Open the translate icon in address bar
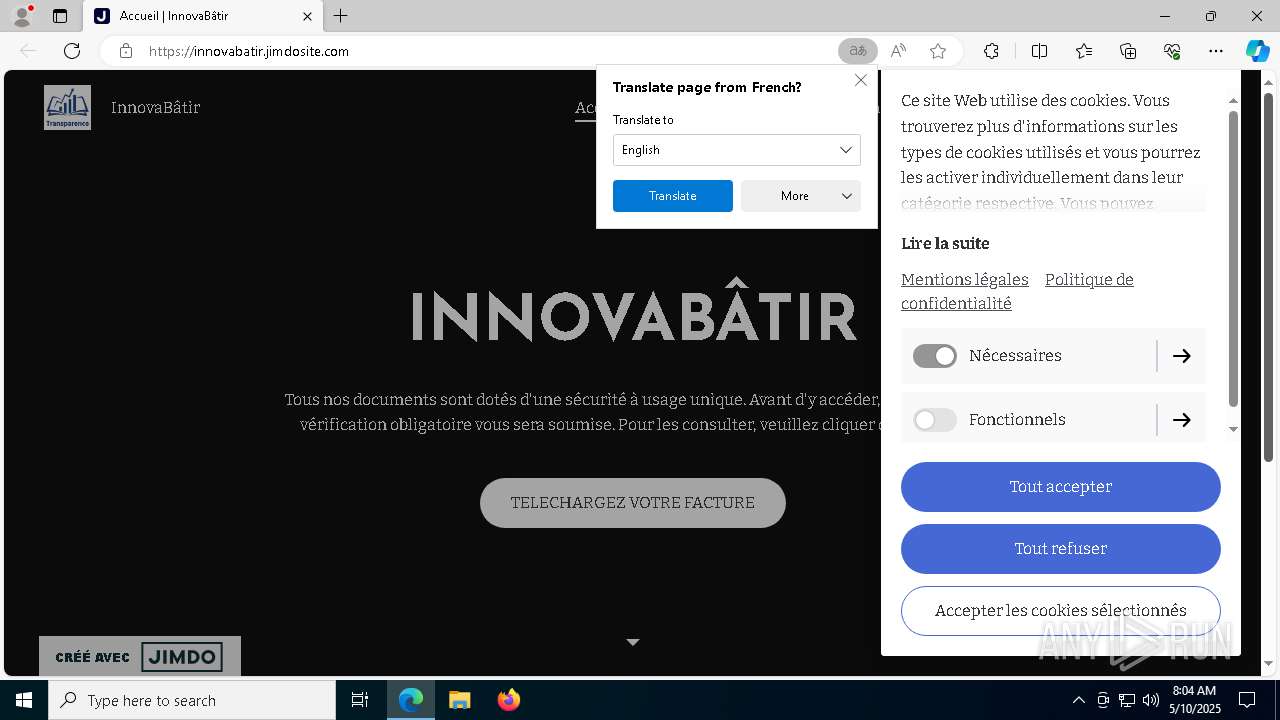Image resolution: width=1280 pixels, height=720 pixels. [x=858, y=51]
